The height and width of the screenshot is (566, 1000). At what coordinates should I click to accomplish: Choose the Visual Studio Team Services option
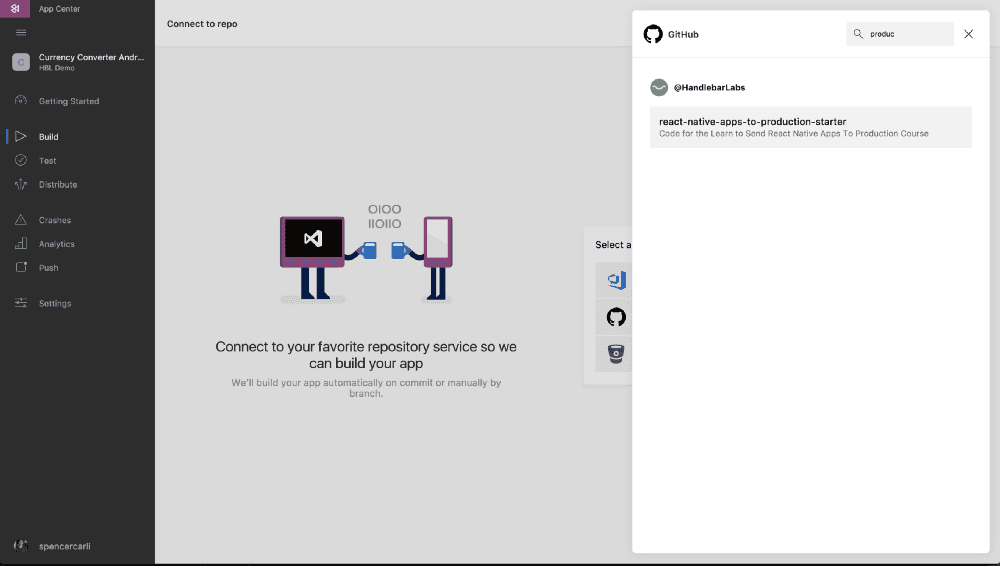point(615,280)
